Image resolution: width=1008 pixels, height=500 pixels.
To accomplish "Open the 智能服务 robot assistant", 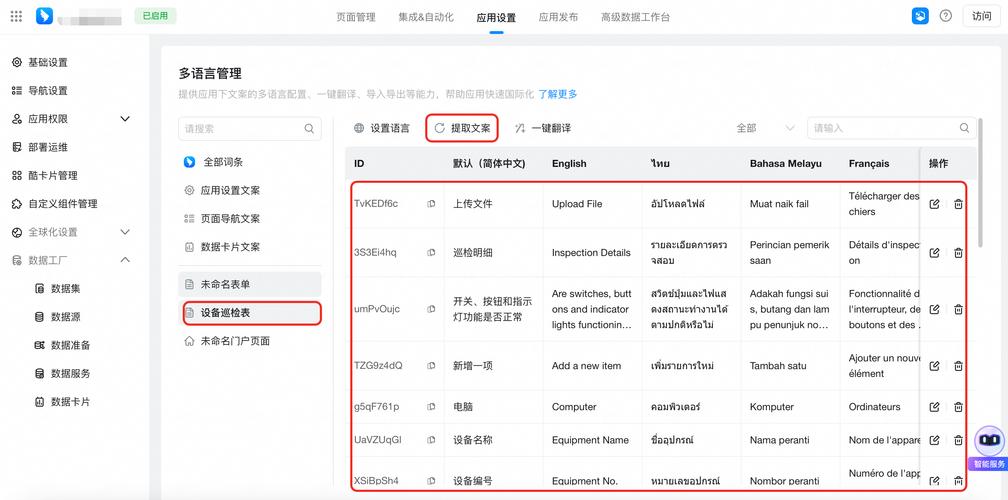I will coord(989,447).
